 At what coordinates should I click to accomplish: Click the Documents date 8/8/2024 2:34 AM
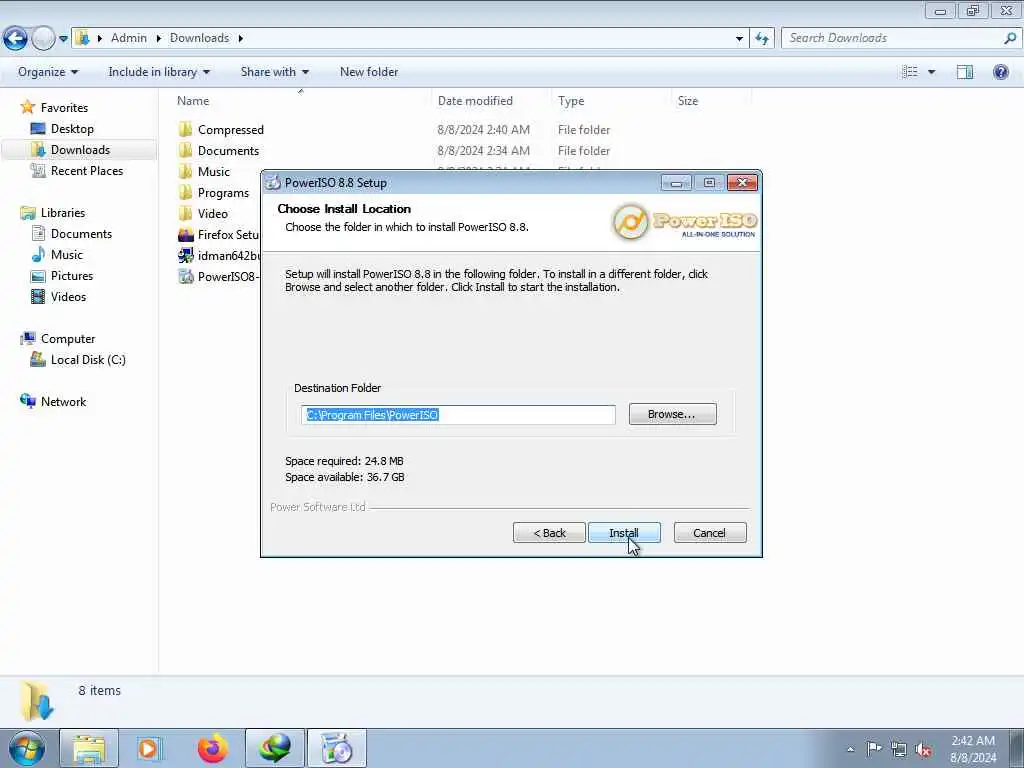[483, 151]
